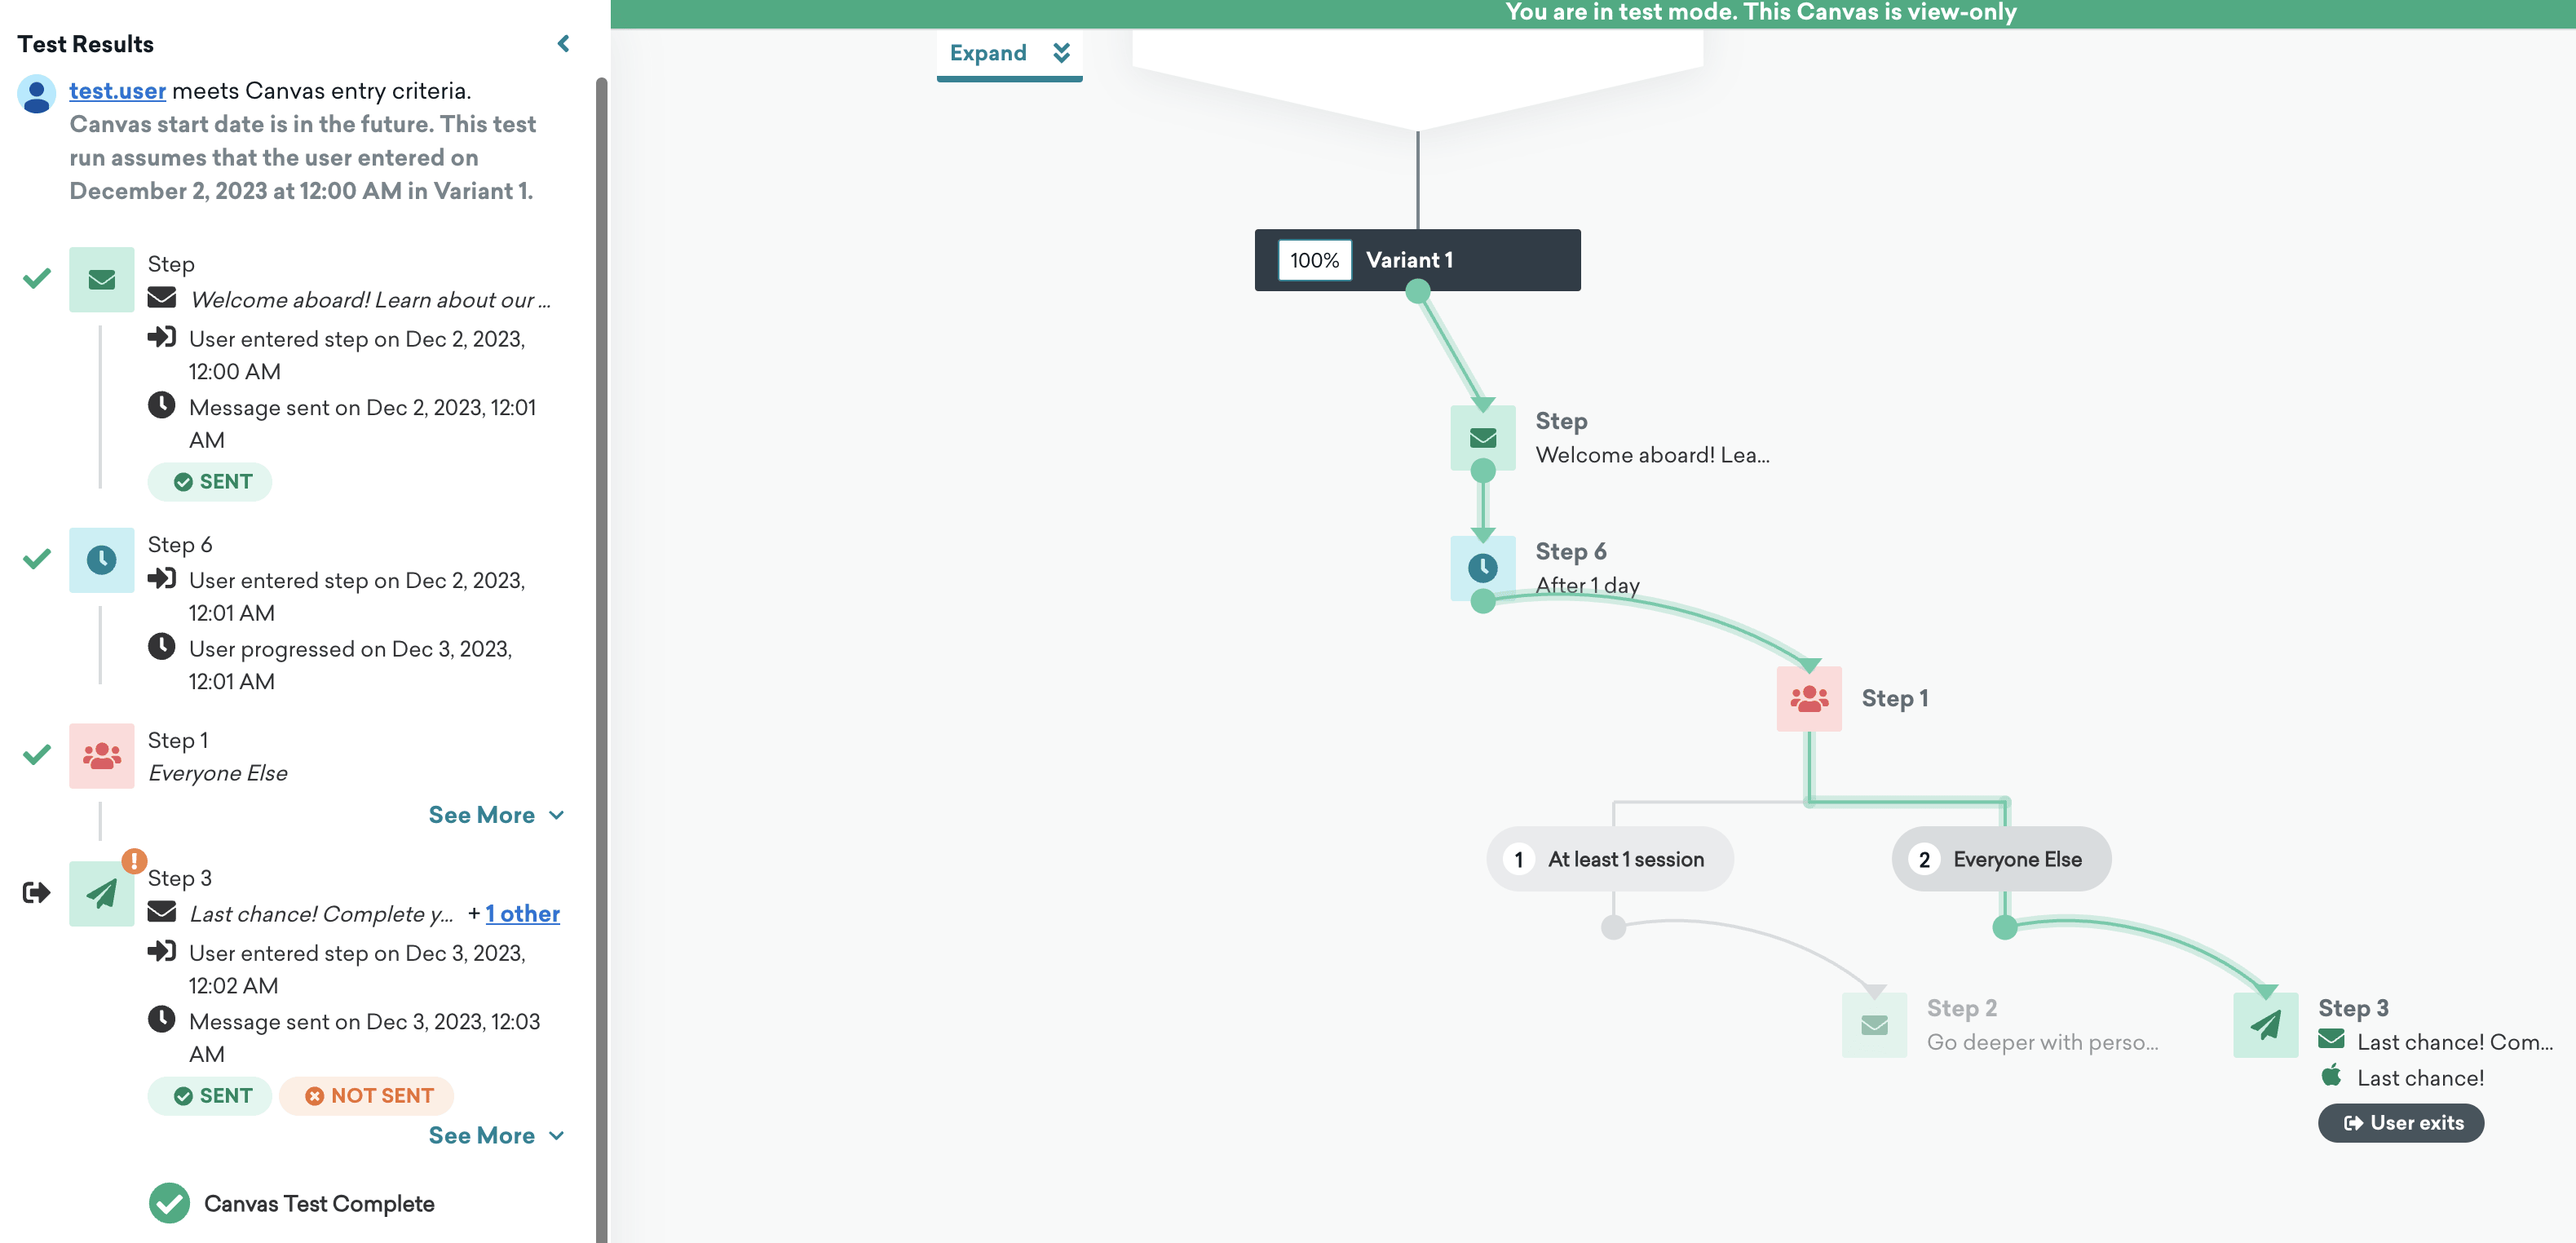Click the greyed Step 2 email icon
Screen dimensions: 2576x1243
1874,1024
